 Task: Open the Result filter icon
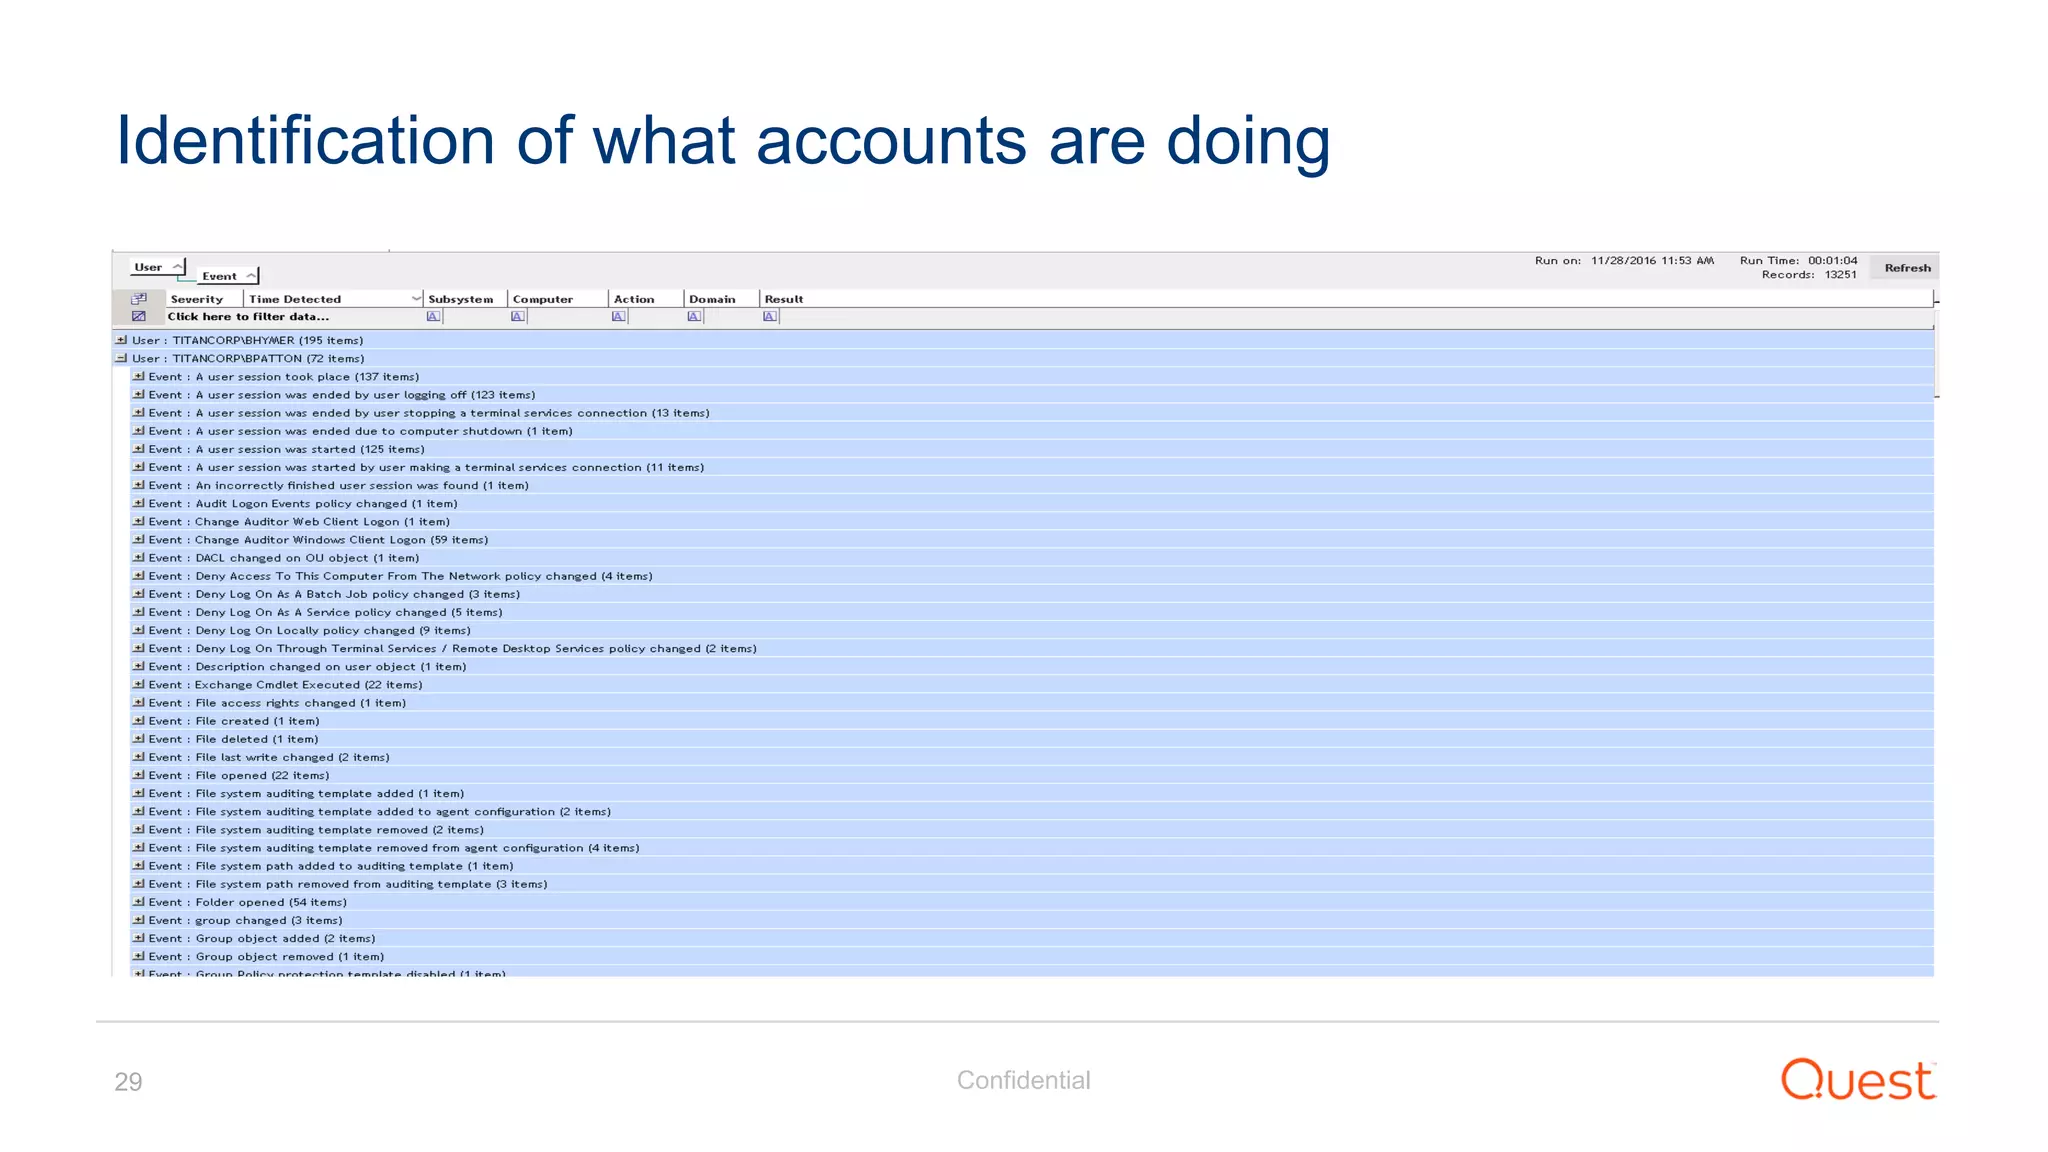(x=769, y=317)
